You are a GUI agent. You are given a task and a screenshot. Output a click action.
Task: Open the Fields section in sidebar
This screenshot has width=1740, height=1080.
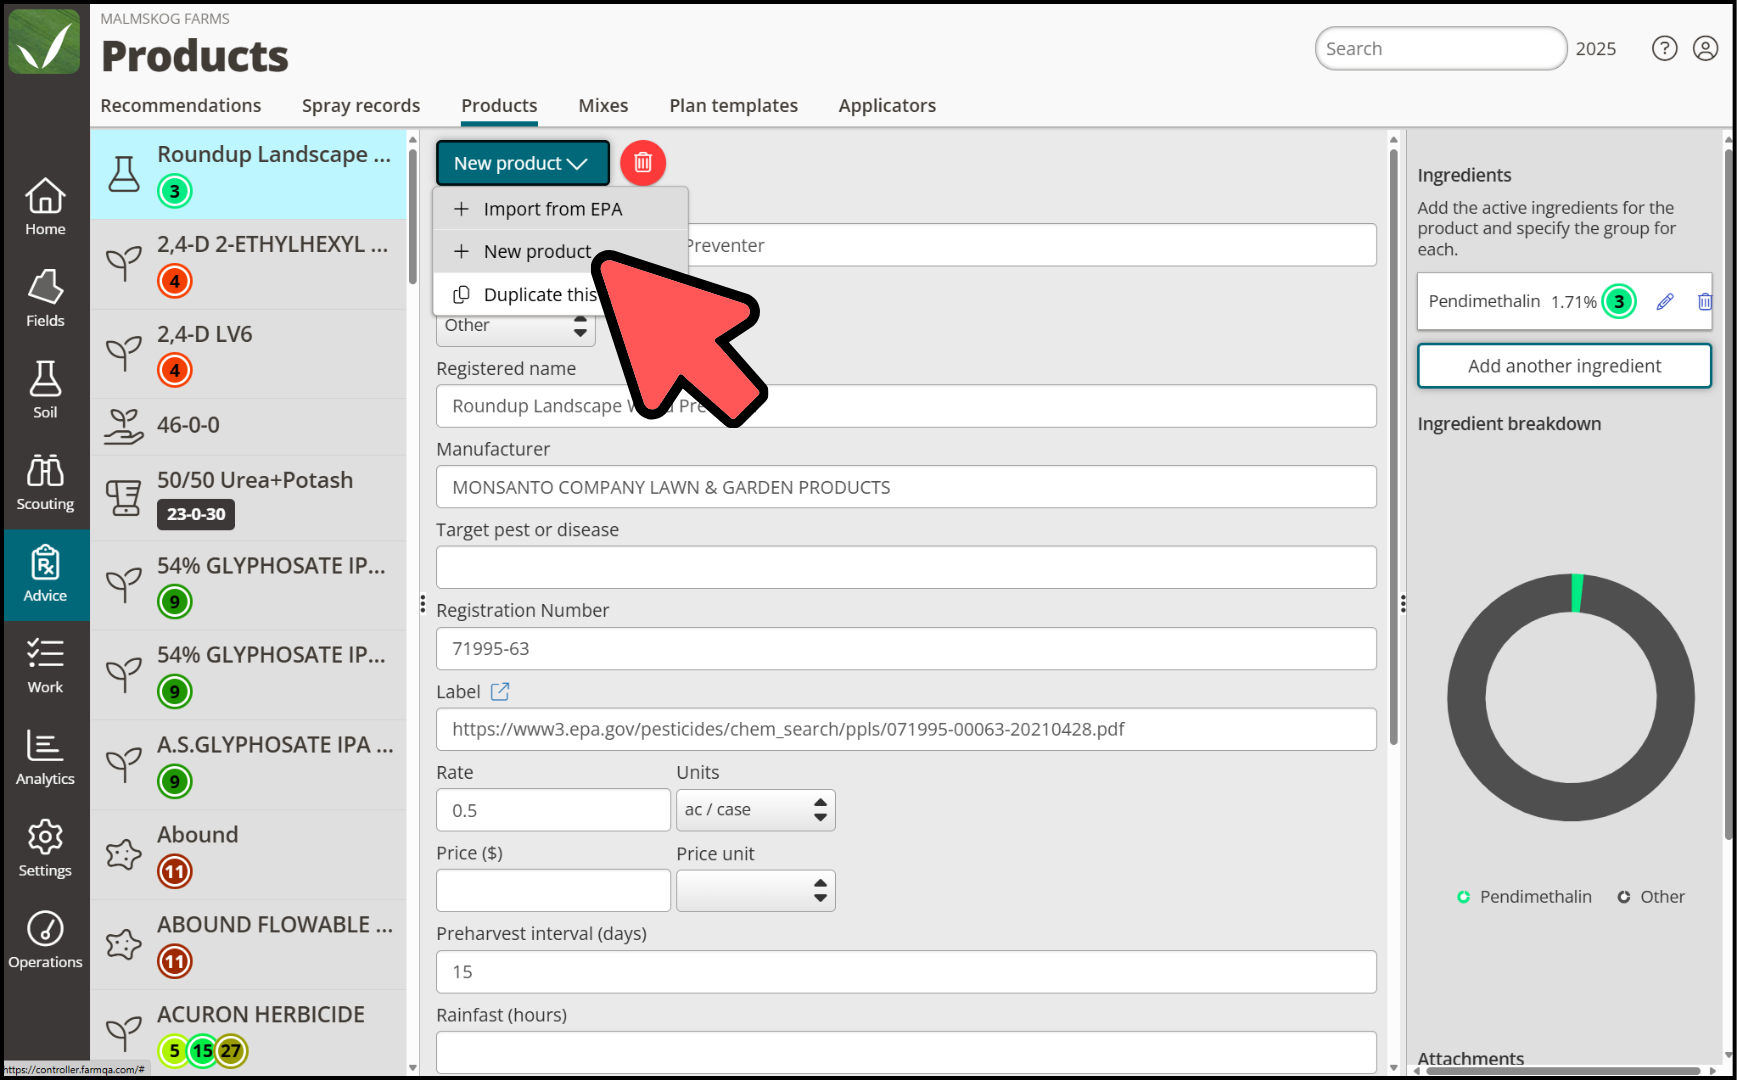45,299
